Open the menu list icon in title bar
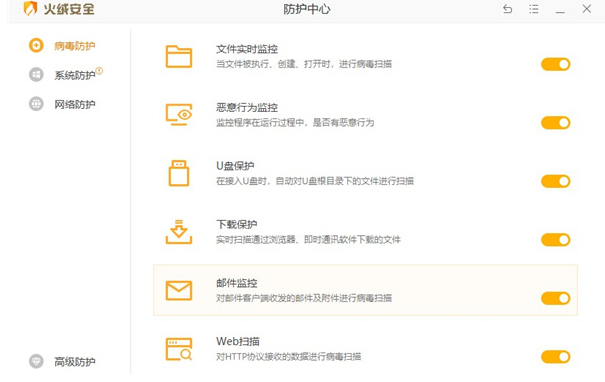Screen dimensions: 605x382 [534, 9]
